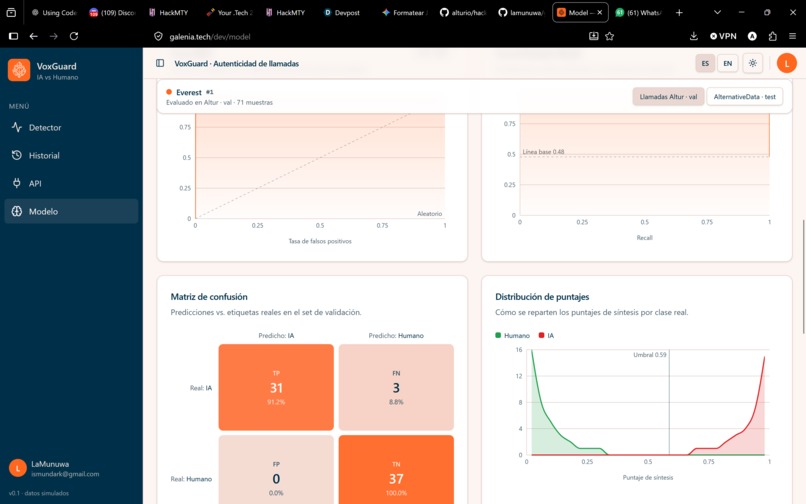Viewport: 806px width, 504px height.
Task: Click the Historial clock icon
Action: pos(17,155)
